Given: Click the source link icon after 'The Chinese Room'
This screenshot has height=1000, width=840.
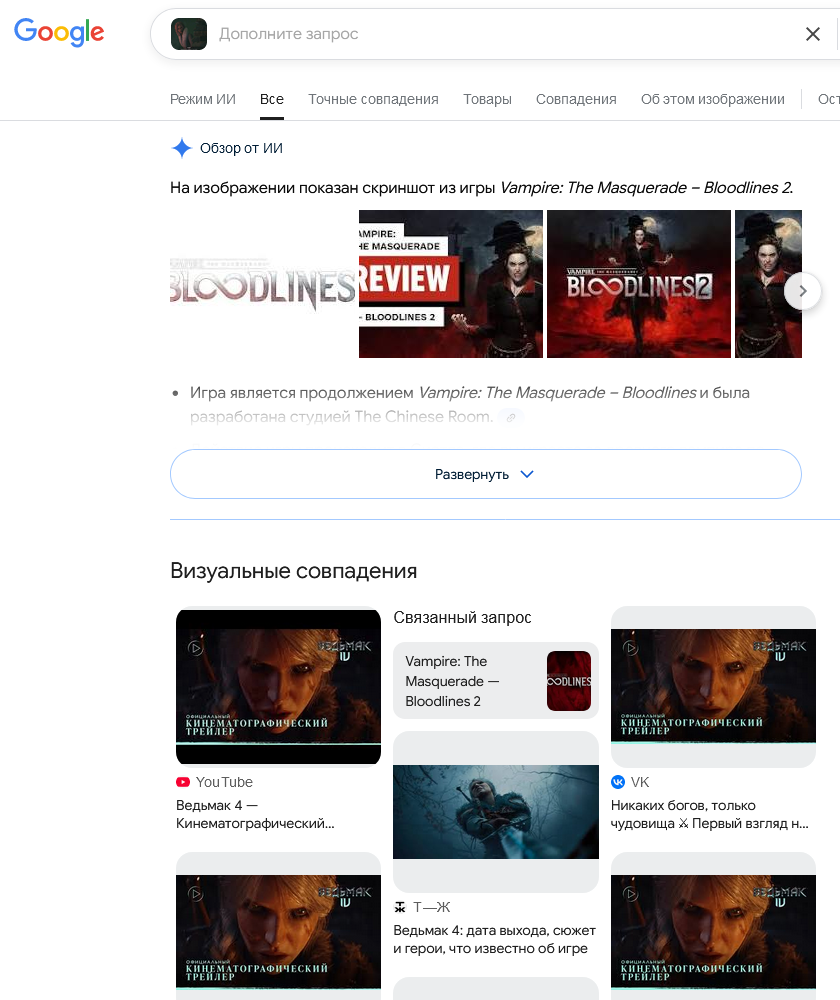Looking at the screenshot, I should point(511,417).
